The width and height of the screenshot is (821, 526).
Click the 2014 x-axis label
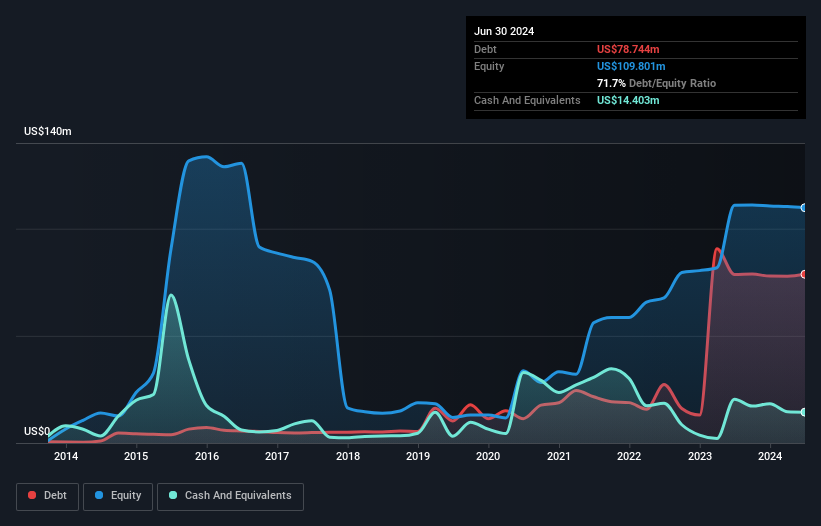[66, 456]
